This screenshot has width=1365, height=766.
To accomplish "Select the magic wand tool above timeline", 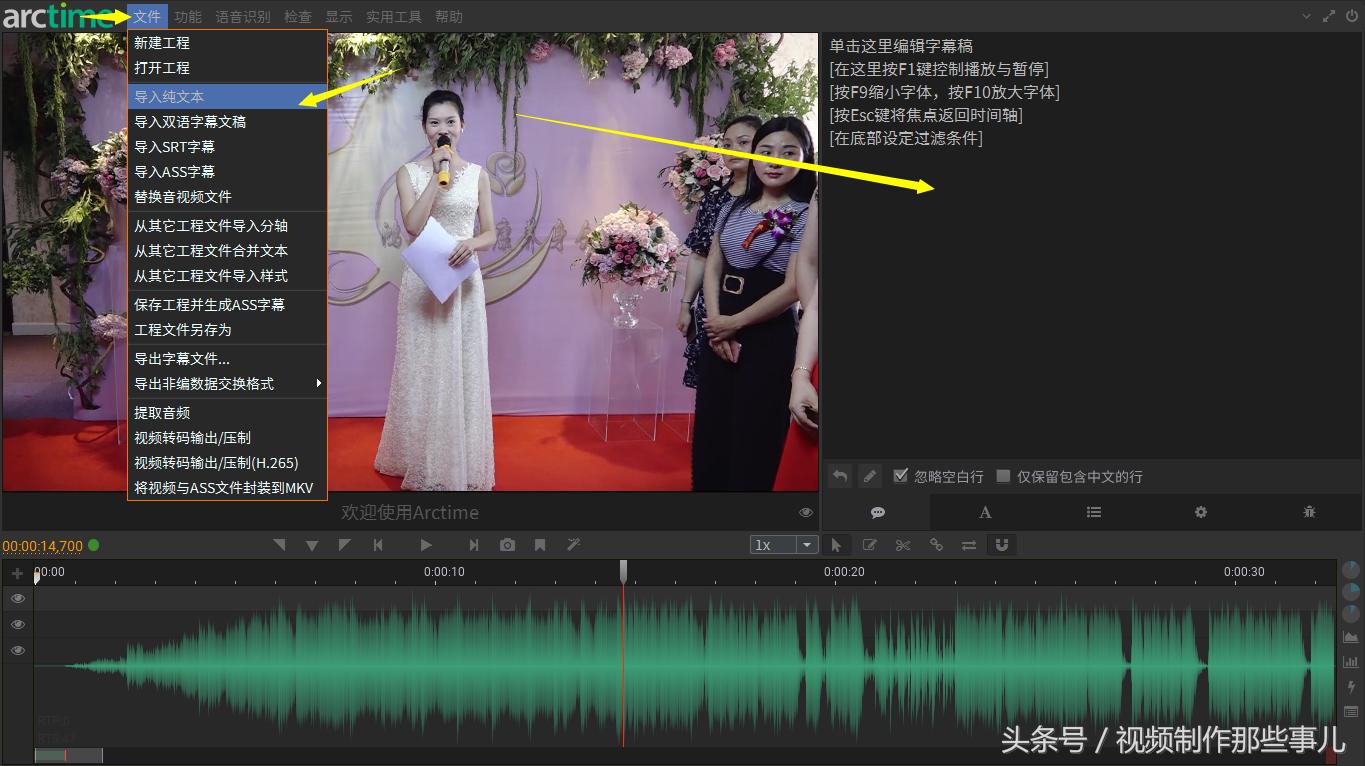I will tap(573, 545).
